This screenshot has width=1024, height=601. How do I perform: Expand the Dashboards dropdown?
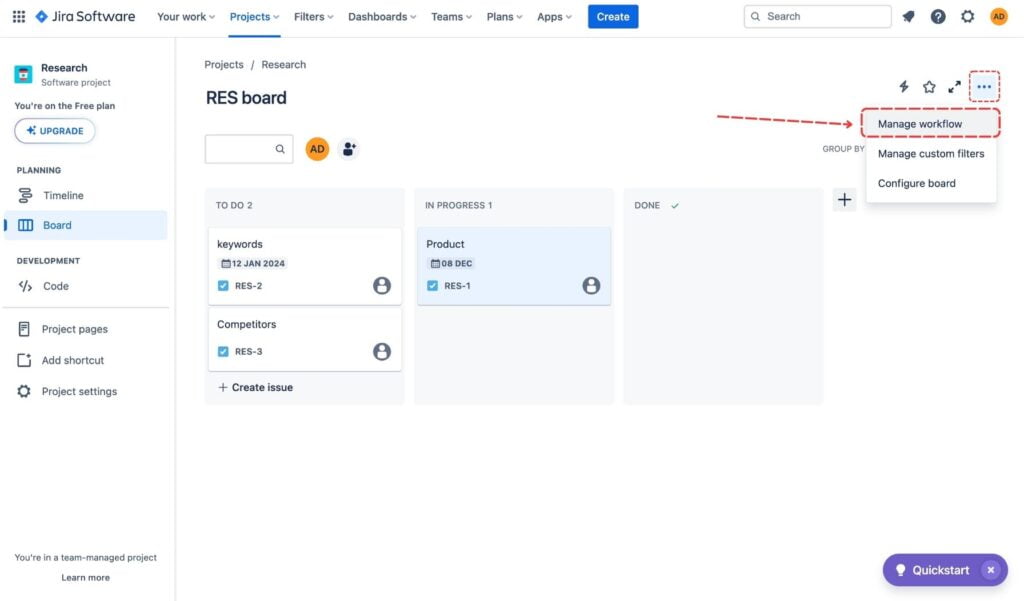[x=381, y=16]
